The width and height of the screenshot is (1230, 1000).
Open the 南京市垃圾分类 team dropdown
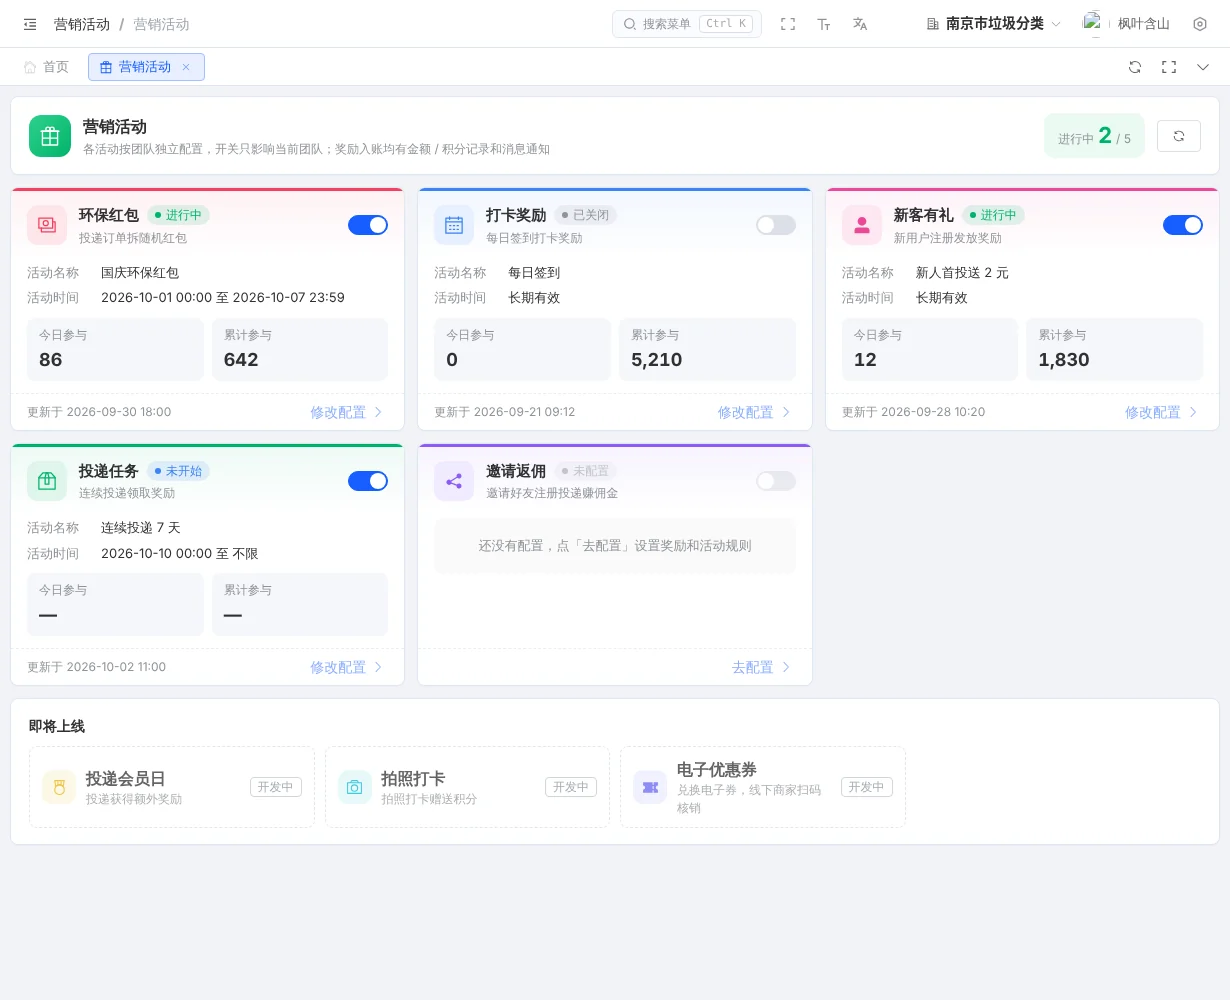(x=994, y=24)
